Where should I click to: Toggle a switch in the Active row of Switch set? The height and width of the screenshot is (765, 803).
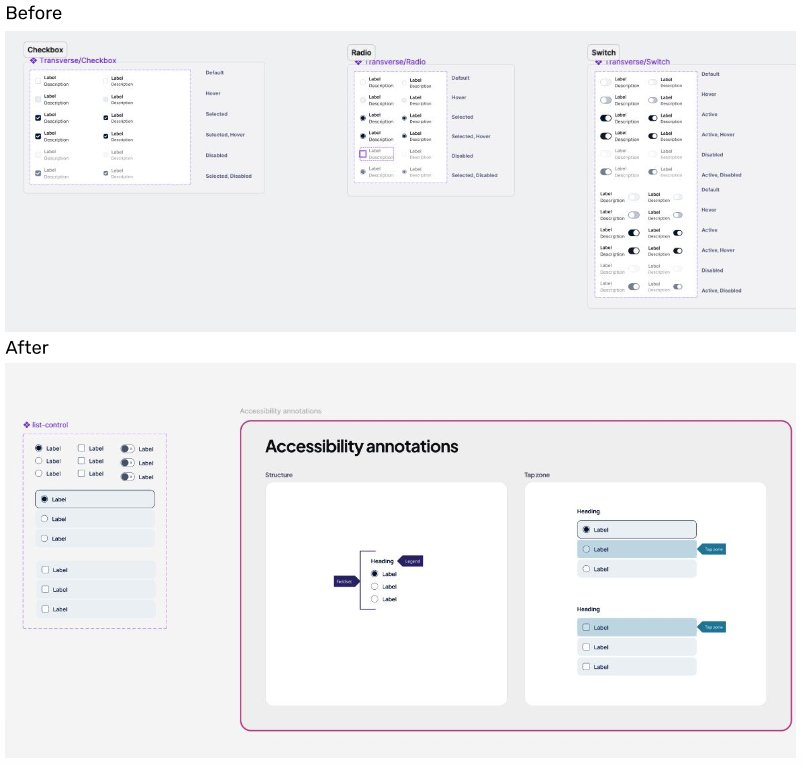tap(605, 117)
